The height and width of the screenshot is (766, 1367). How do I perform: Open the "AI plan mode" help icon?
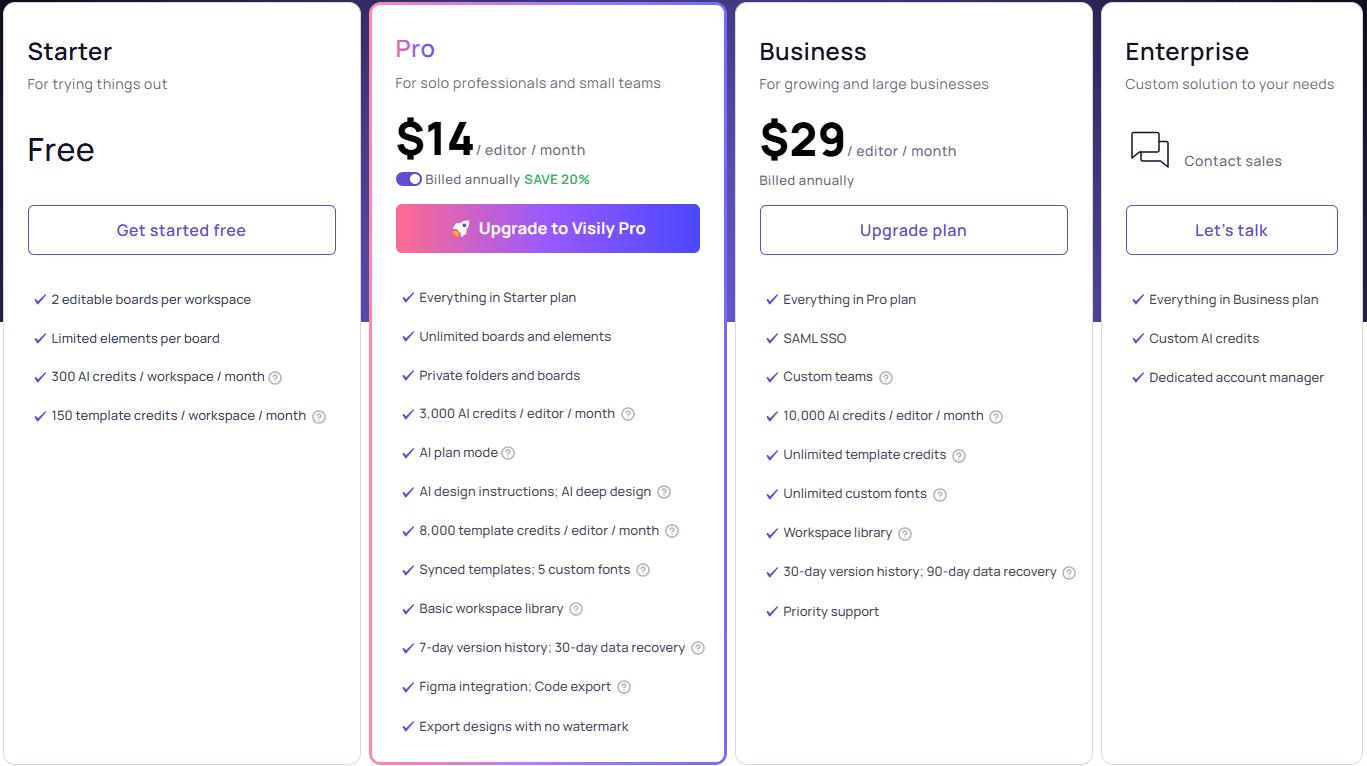coord(508,452)
